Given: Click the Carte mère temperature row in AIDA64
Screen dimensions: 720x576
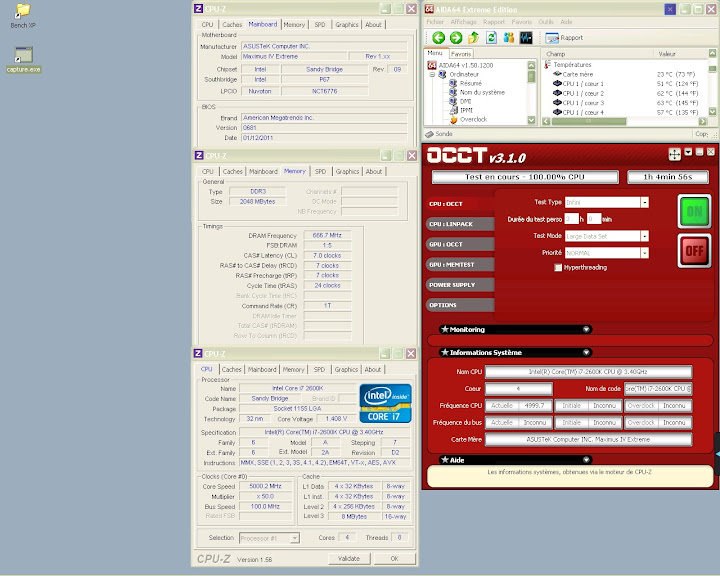Looking at the screenshot, I should (x=625, y=74).
